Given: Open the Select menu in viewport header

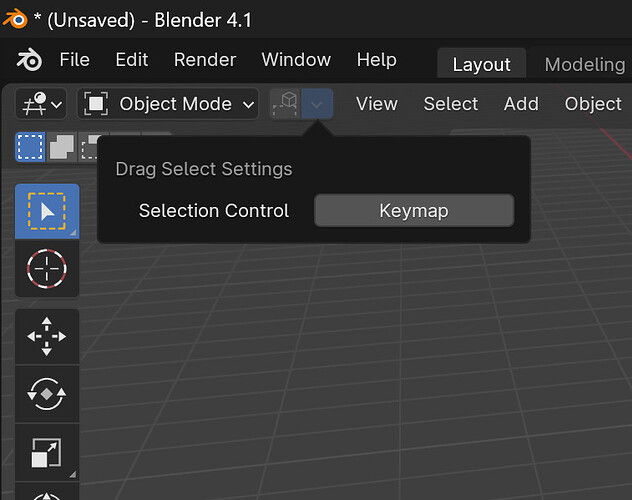Looking at the screenshot, I should point(451,104).
